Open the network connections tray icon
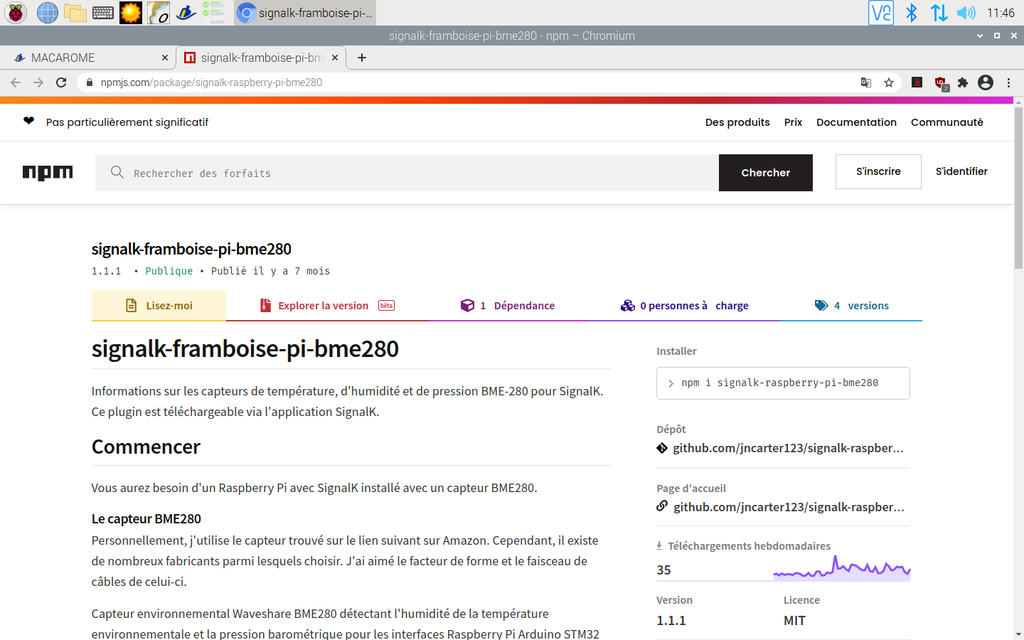The image size is (1024, 640). click(x=938, y=12)
